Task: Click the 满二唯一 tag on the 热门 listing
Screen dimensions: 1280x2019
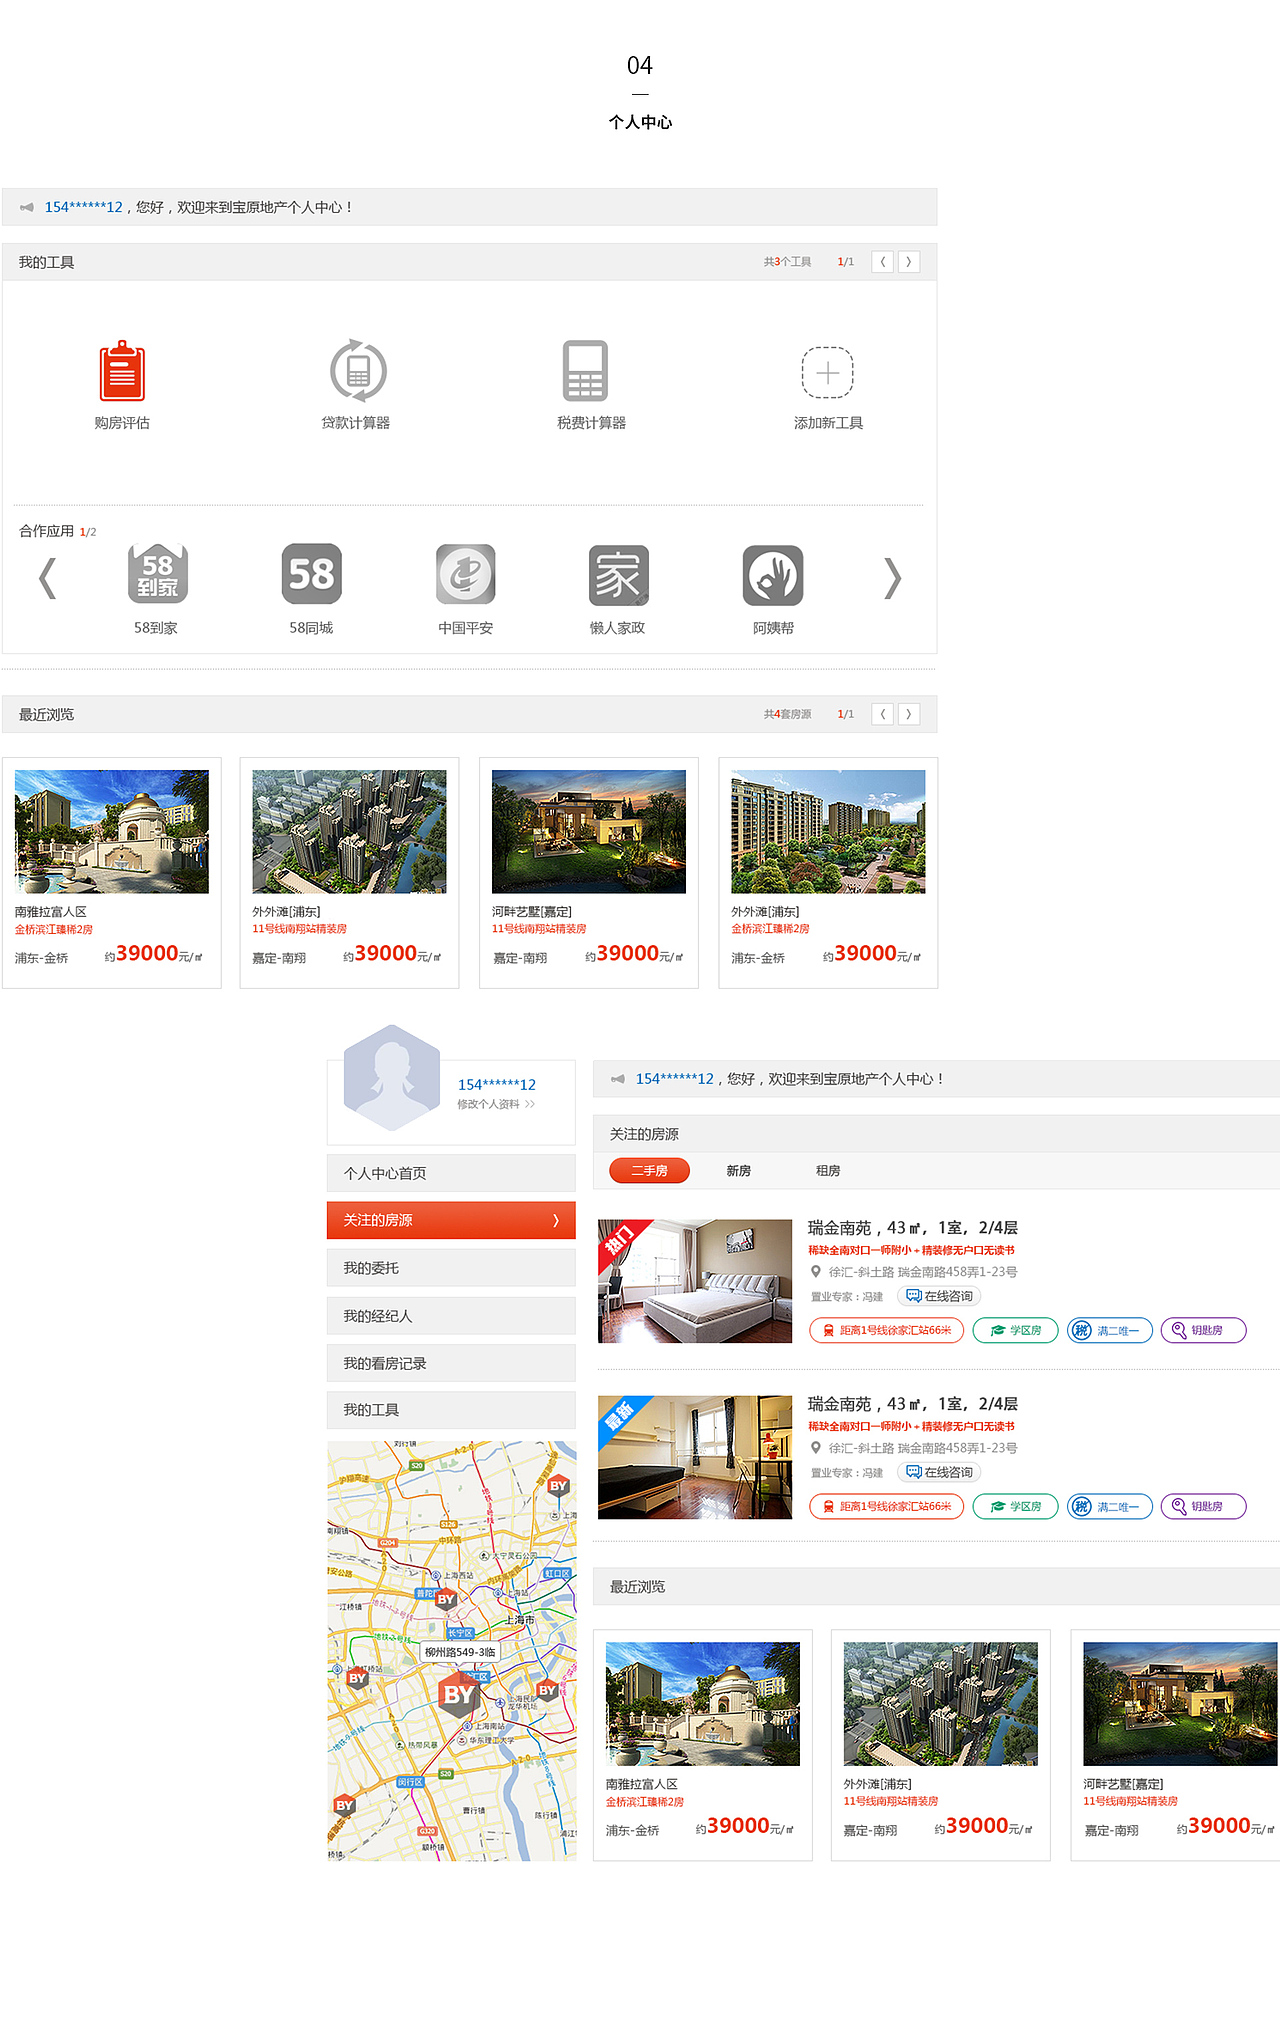Action: [x=1110, y=1330]
